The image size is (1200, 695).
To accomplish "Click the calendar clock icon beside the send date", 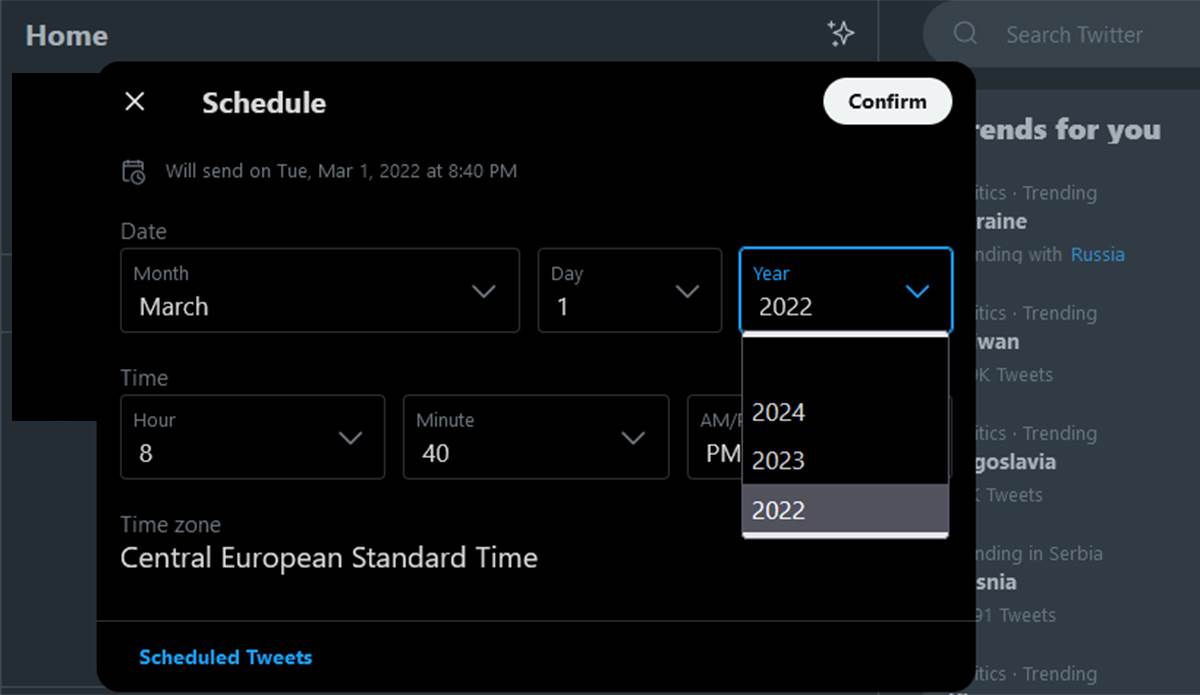I will pos(133,171).
